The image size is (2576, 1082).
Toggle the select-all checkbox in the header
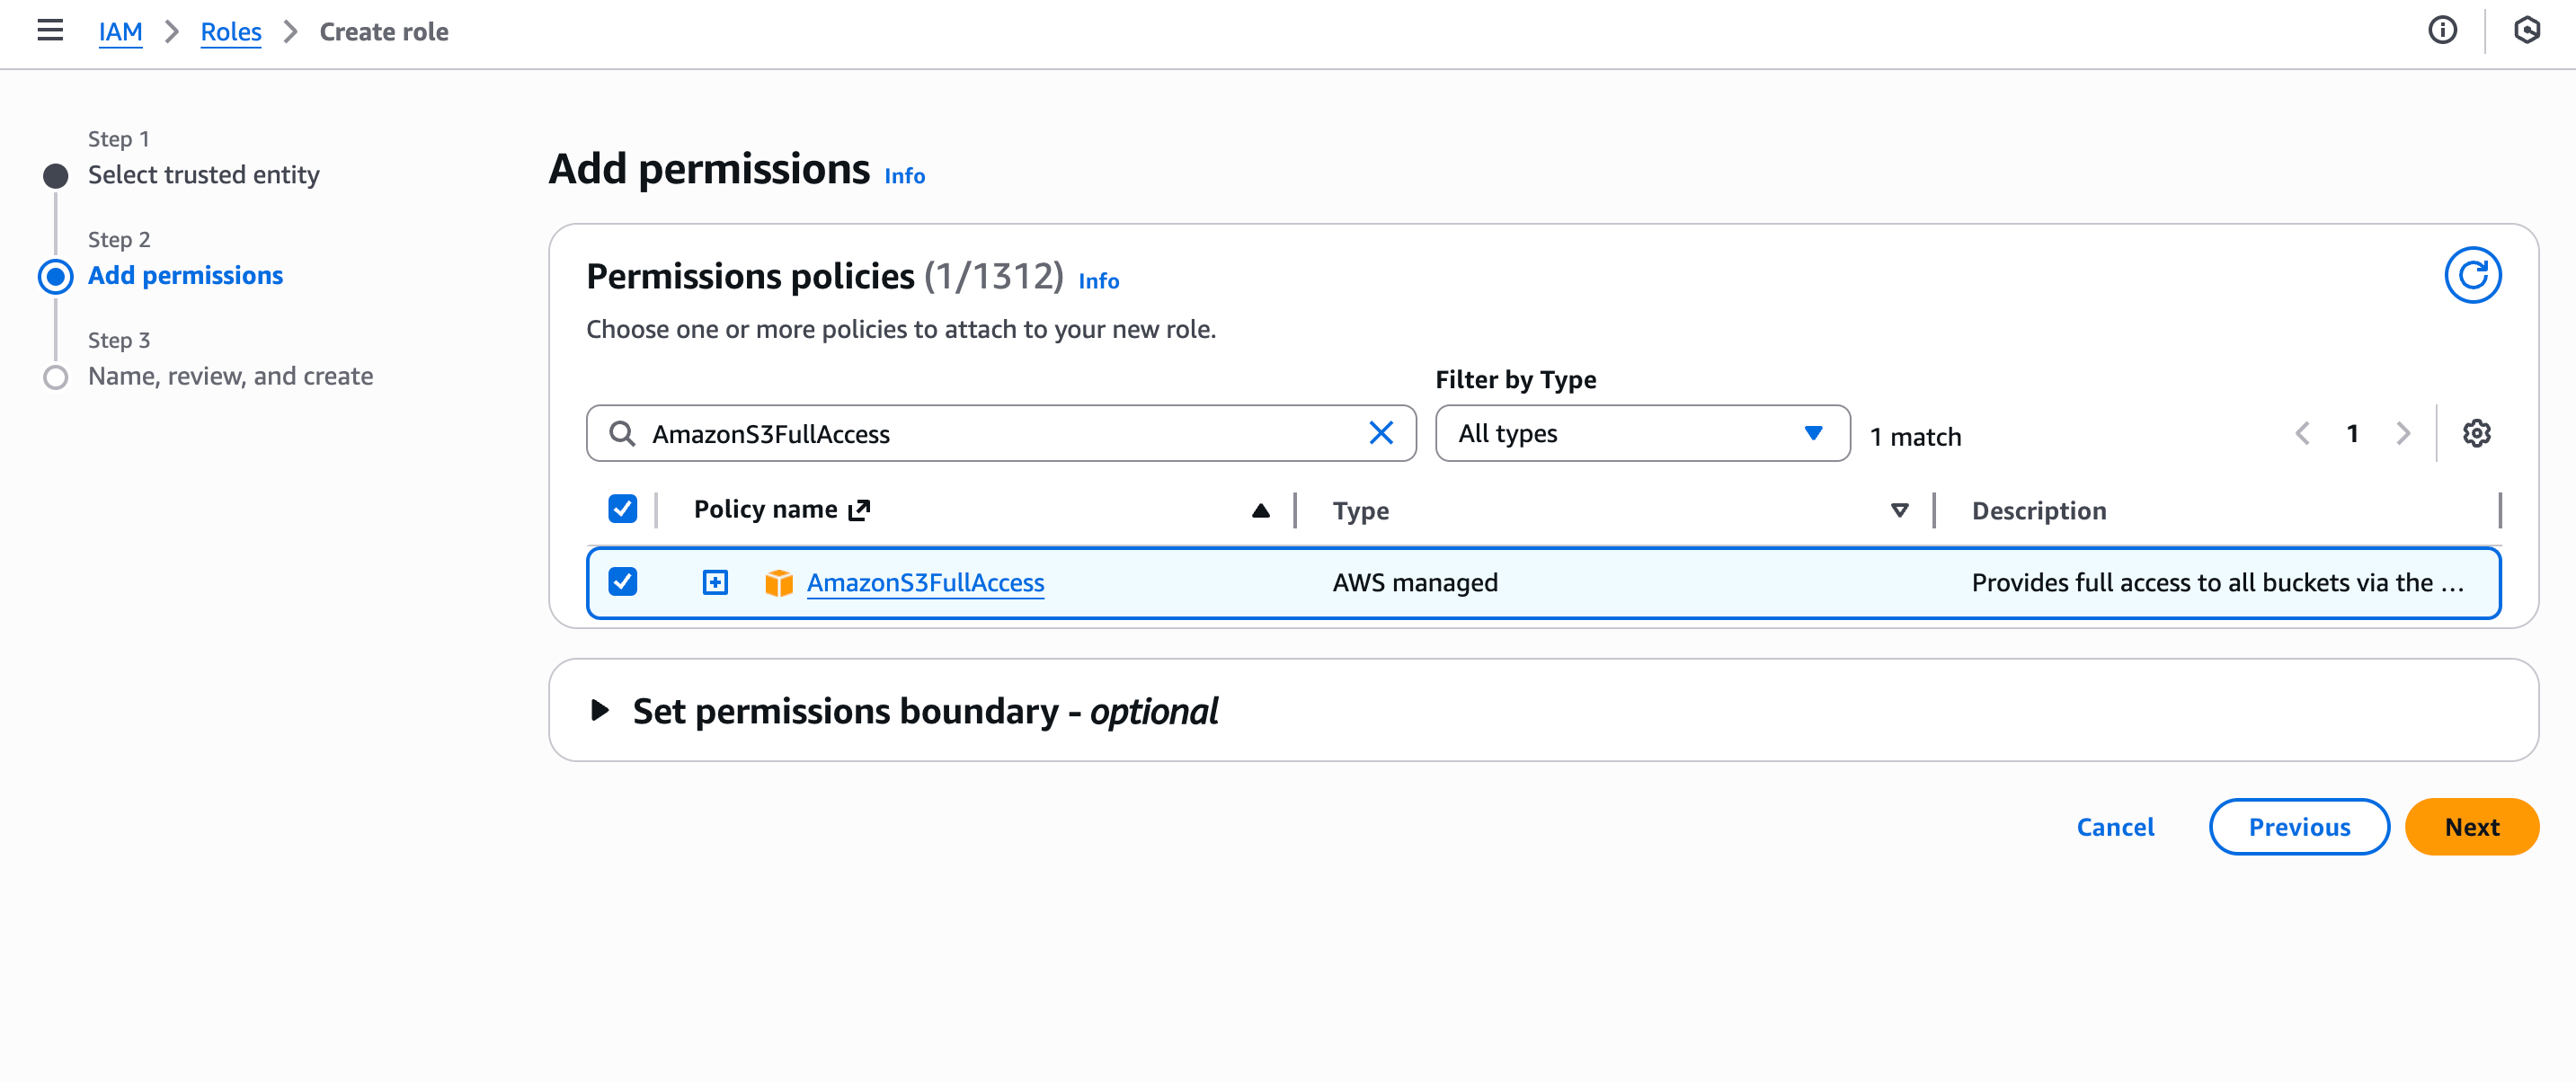coord(623,509)
